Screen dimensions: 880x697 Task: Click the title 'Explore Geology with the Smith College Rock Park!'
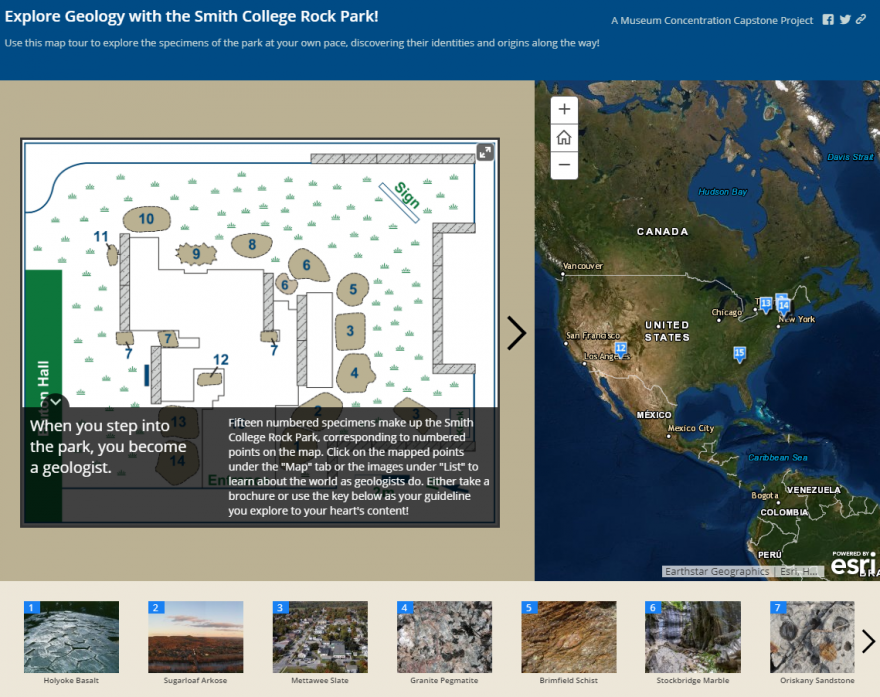tap(191, 16)
